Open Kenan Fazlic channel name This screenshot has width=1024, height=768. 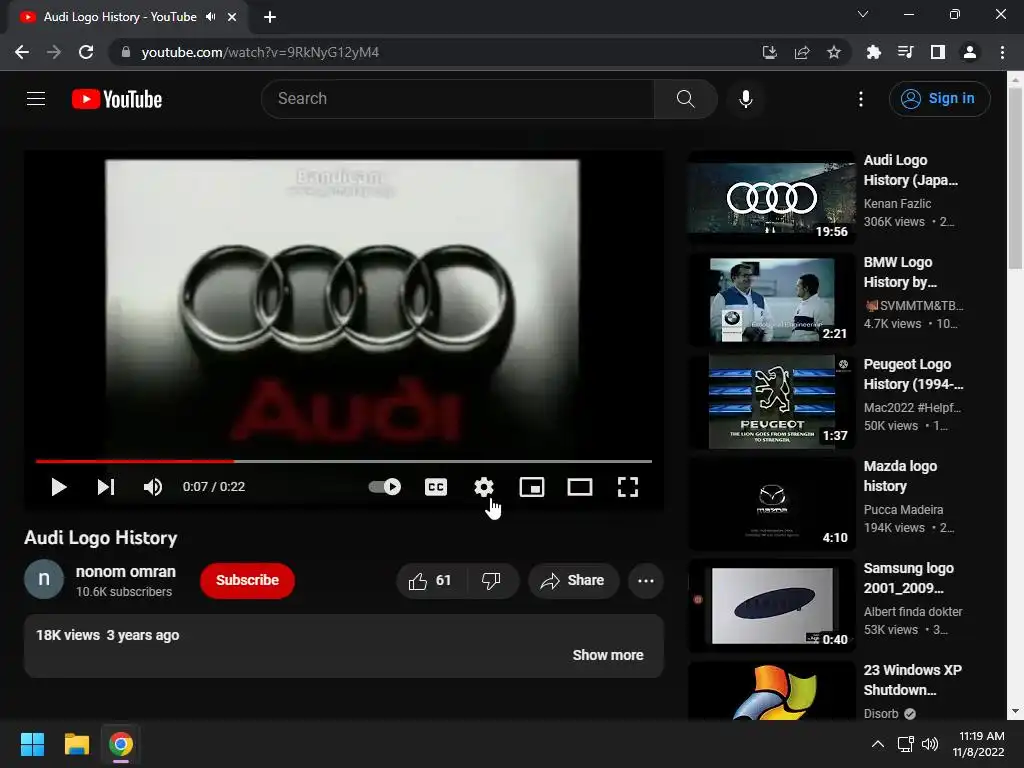click(x=897, y=204)
